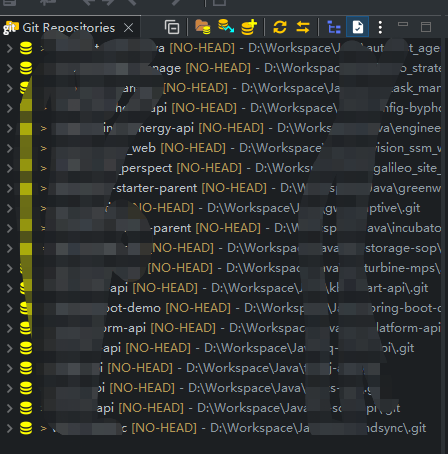Toggle Link with Editor and Selection
This screenshot has width=448, height=454.
303,27
